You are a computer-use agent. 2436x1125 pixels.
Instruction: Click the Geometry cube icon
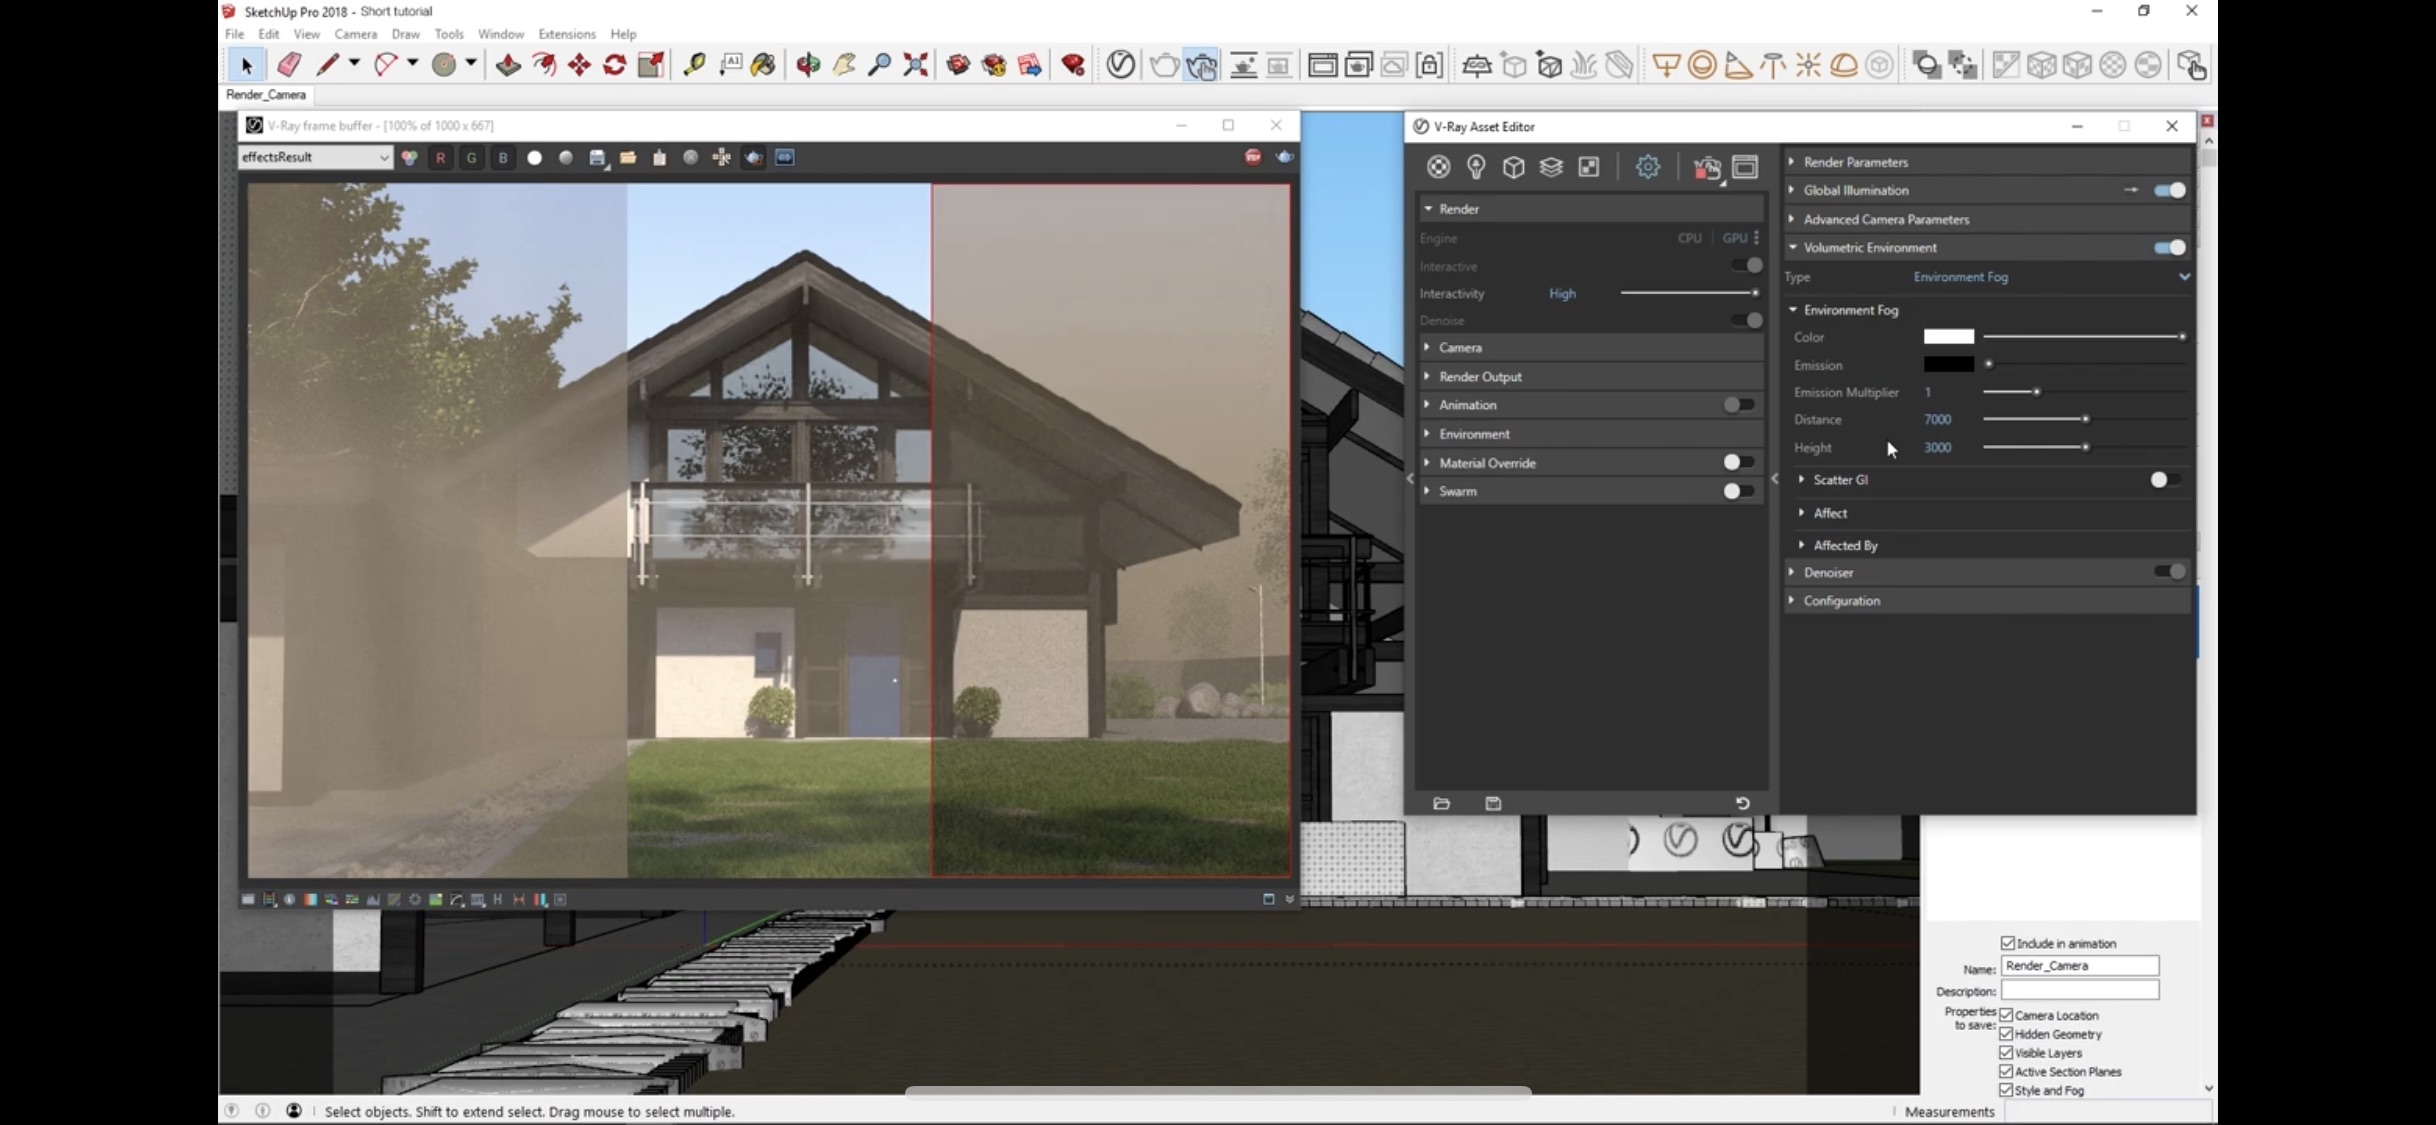tap(1513, 167)
